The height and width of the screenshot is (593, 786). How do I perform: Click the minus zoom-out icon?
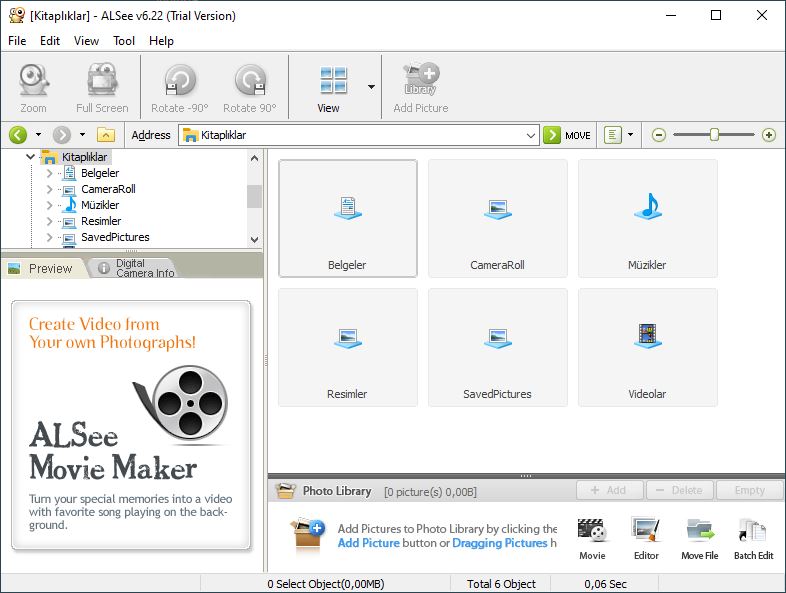click(x=659, y=135)
